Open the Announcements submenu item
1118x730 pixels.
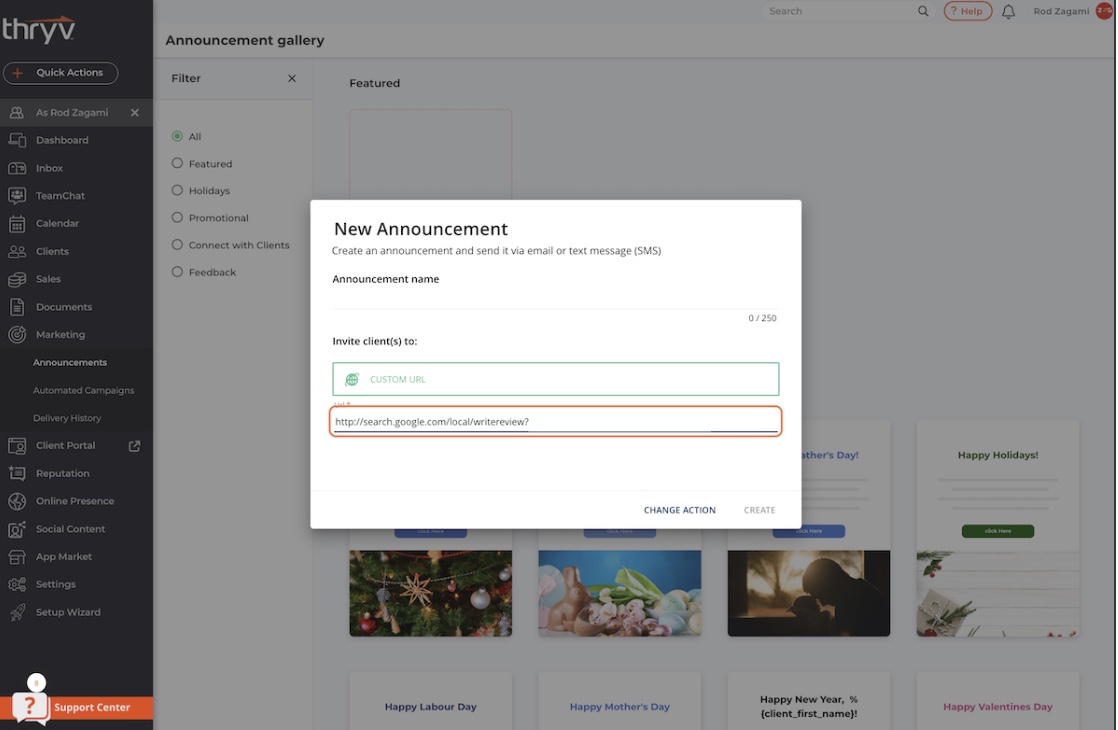pyautogui.click(x=70, y=362)
